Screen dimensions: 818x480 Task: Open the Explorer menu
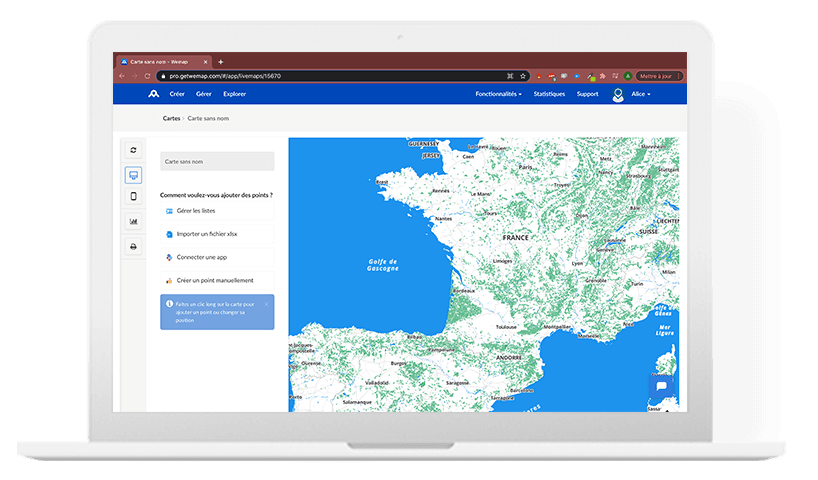pyautogui.click(x=235, y=94)
